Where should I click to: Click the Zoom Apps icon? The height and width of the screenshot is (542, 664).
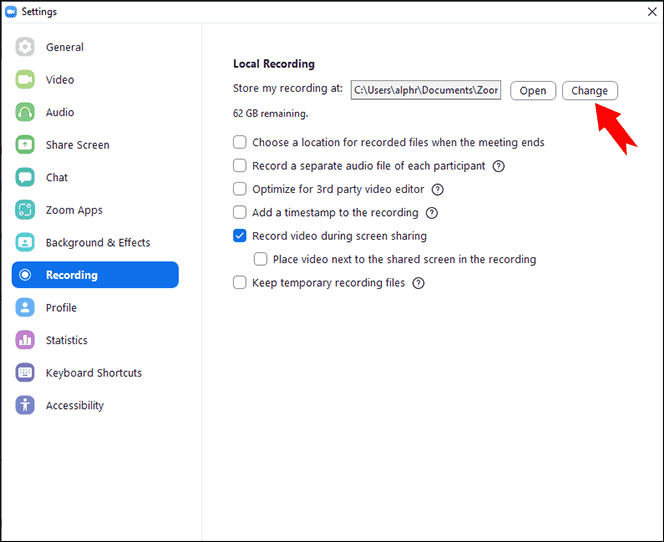(25, 210)
